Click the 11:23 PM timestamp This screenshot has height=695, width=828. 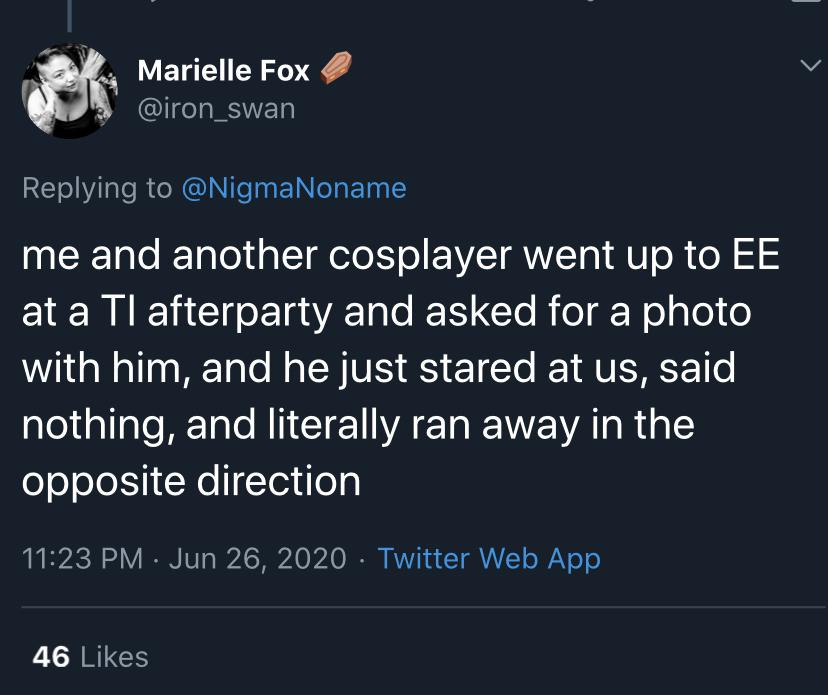(x=83, y=558)
